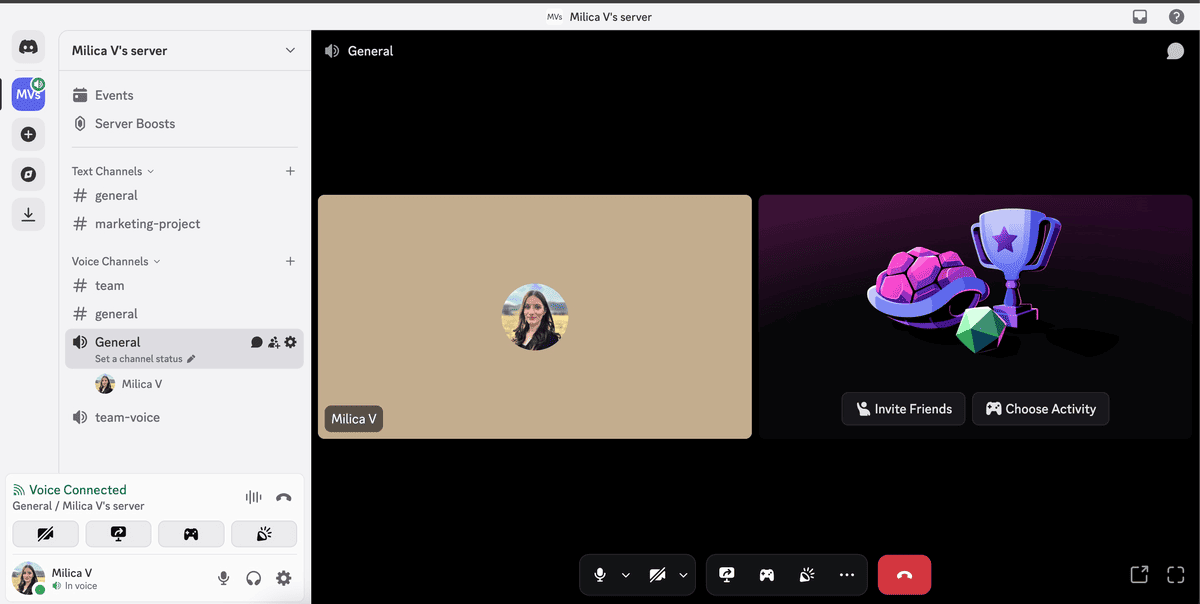The height and width of the screenshot is (604, 1200).
Task: Open User Settings gear icon
Action: tap(284, 578)
